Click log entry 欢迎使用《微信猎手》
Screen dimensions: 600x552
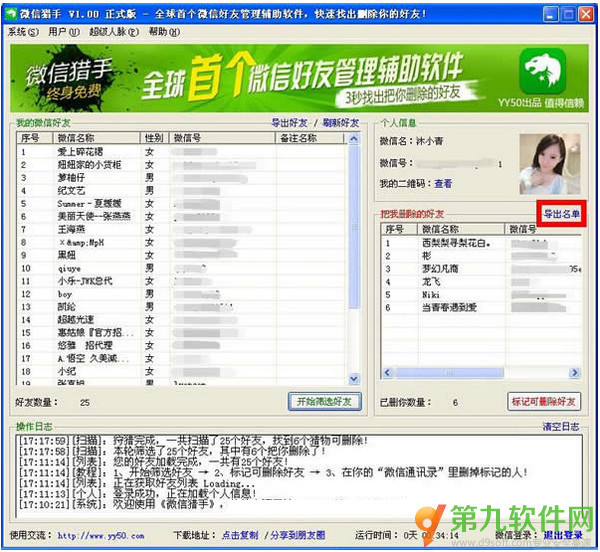(121, 504)
